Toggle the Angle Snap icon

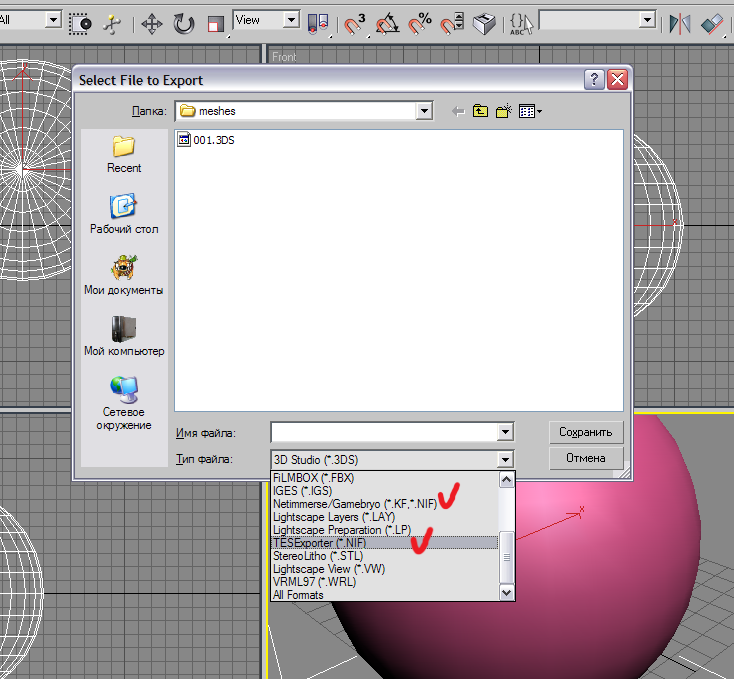[387, 23]
